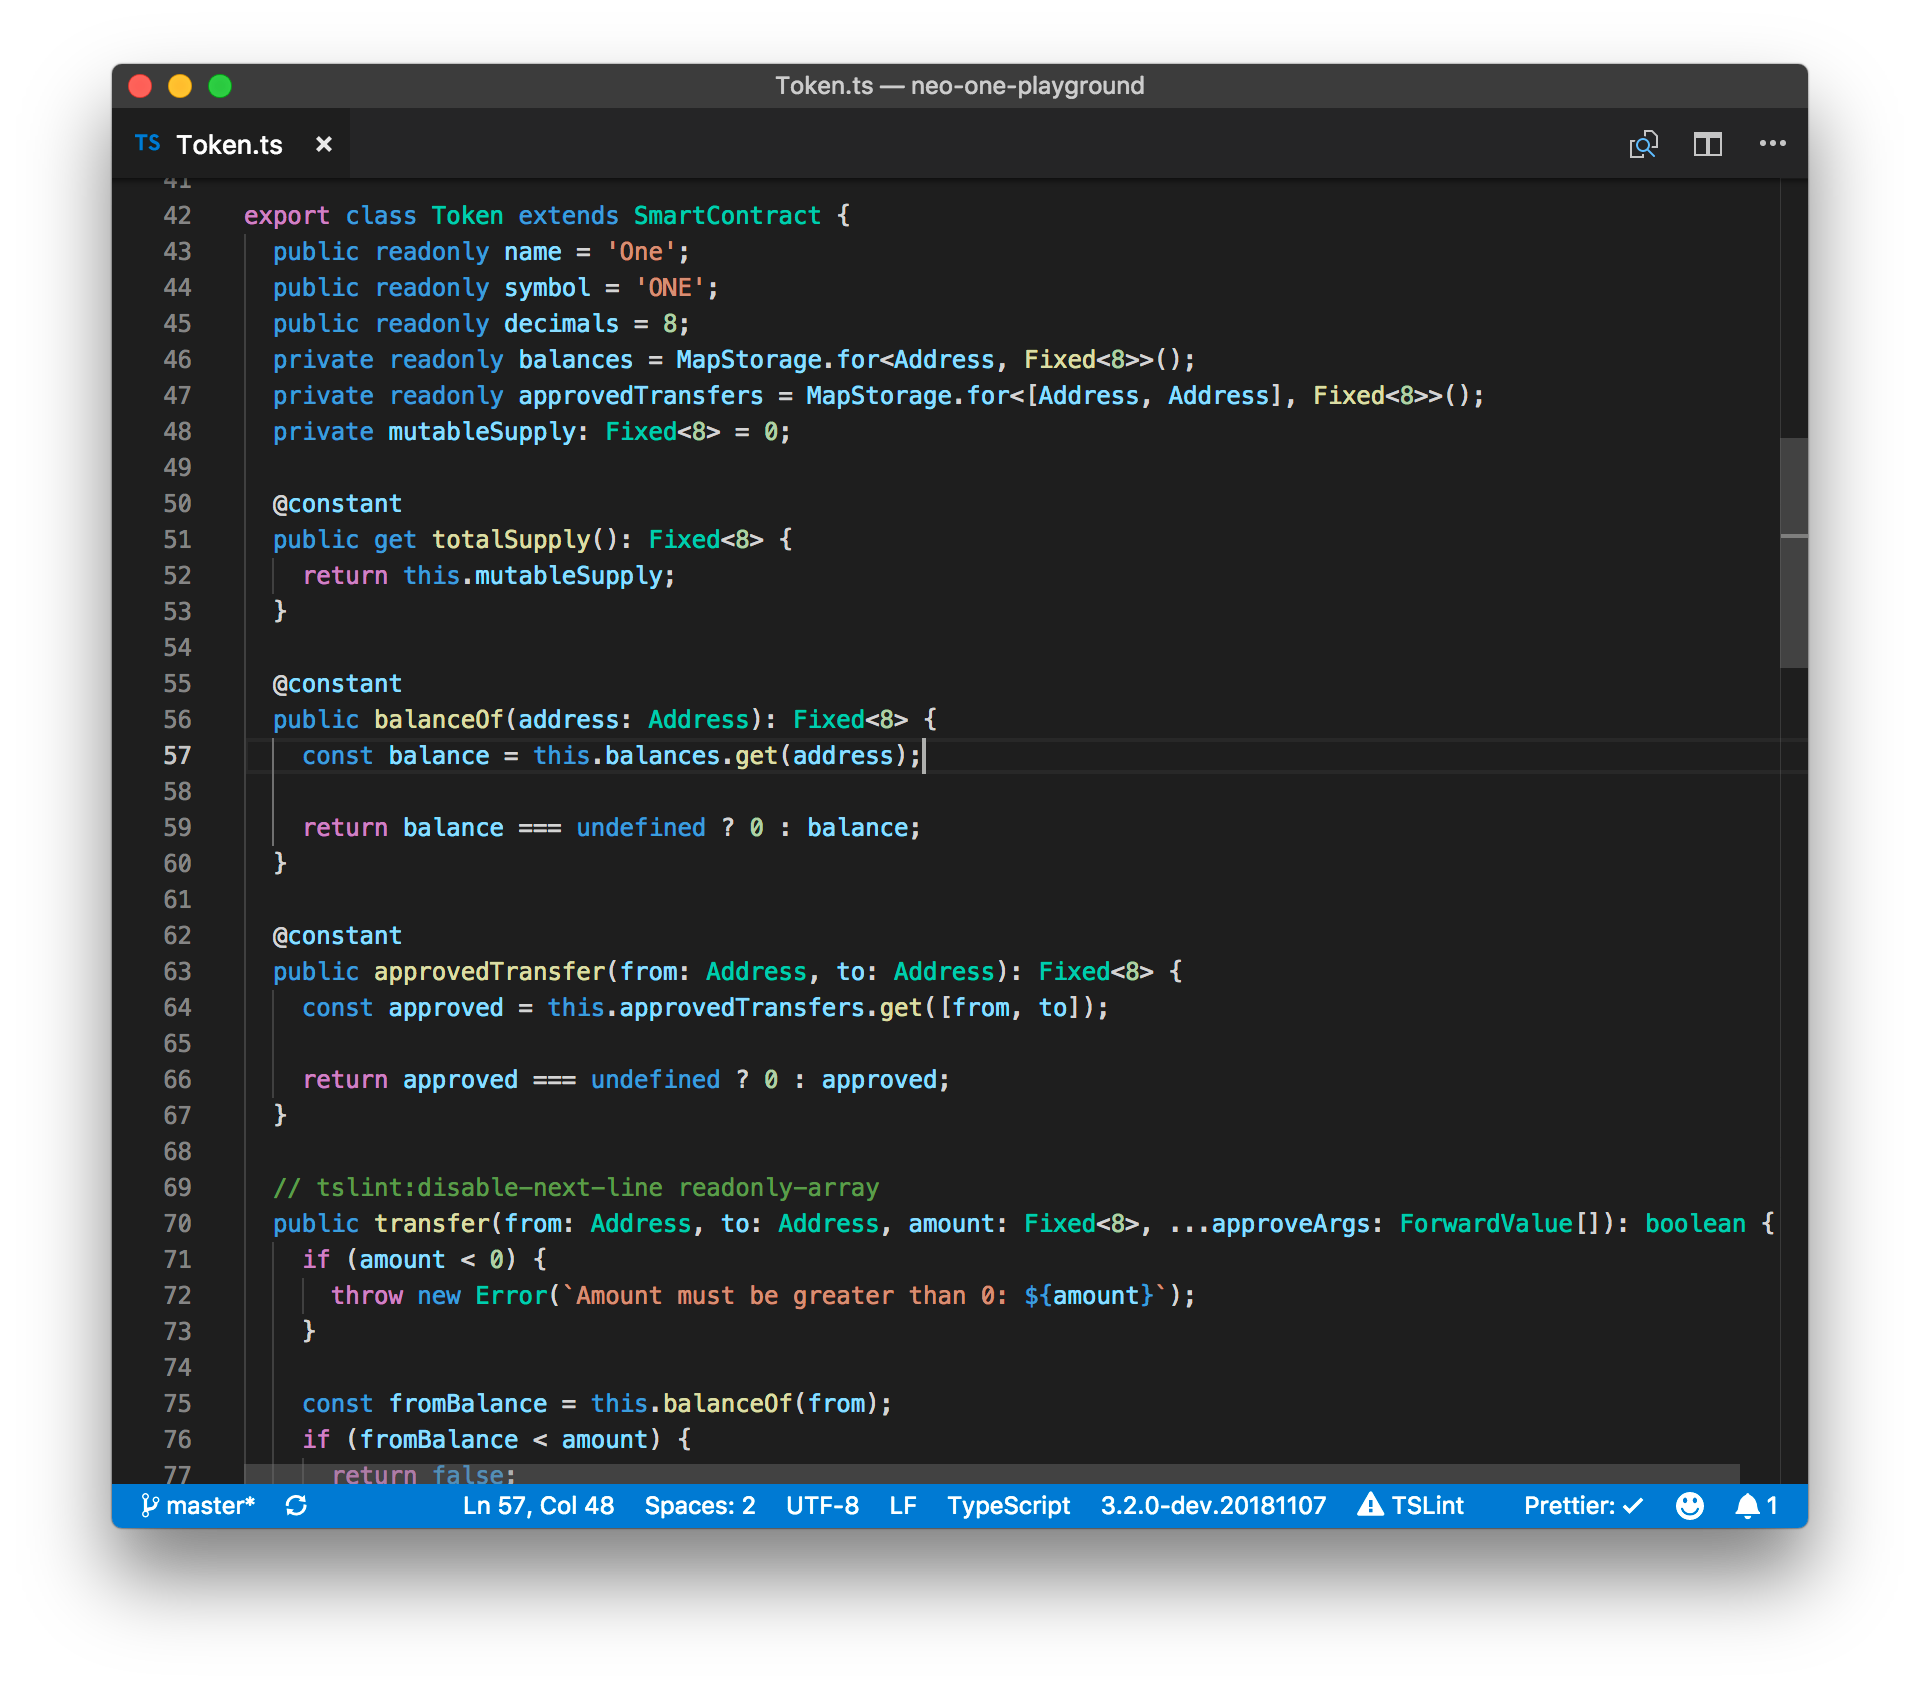Viewport: 1920px width, 1688px height.
Task: Click the yellow minimize window button
Action: [180, 86]
